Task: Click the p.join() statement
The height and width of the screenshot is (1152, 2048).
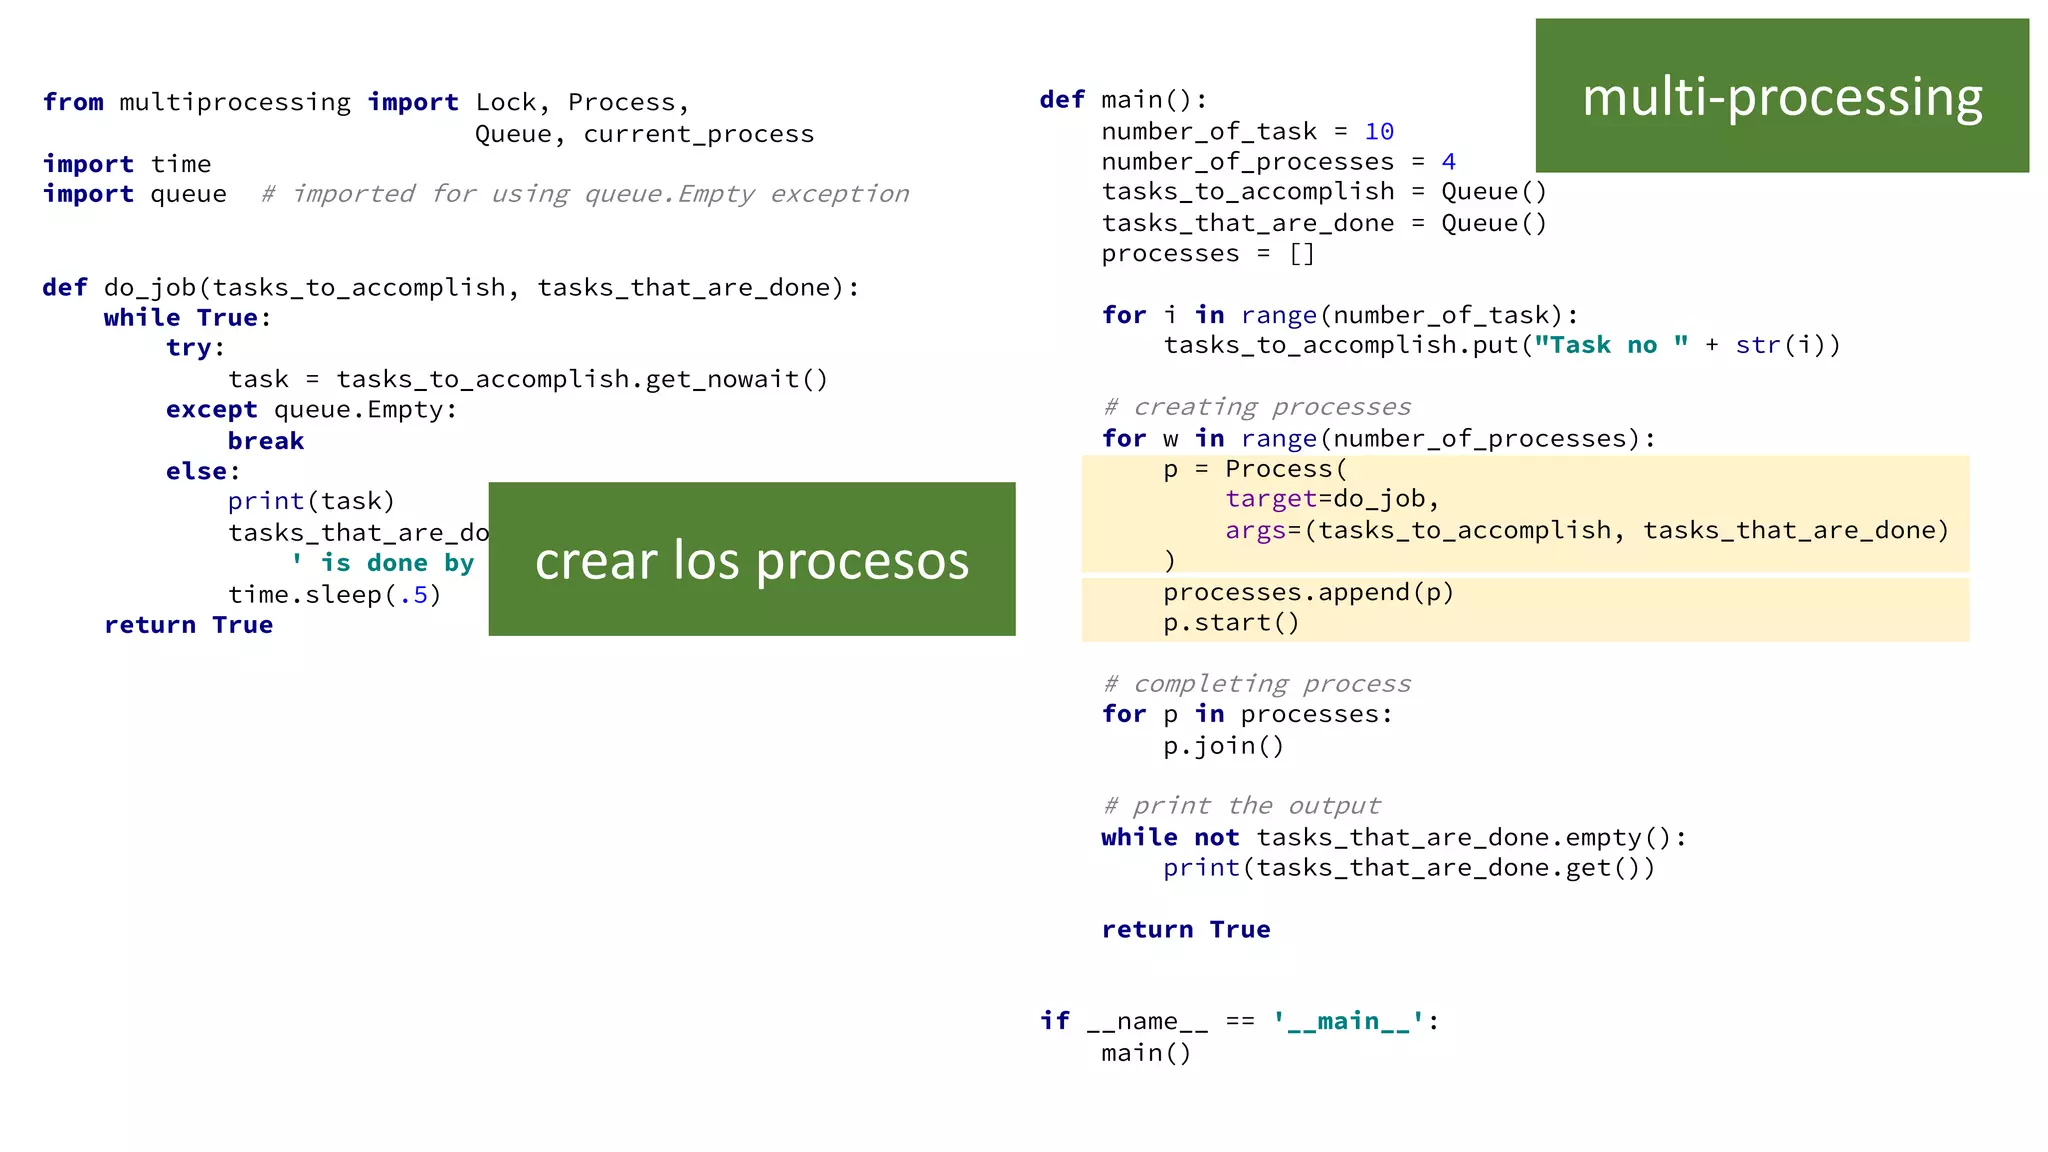Action: tap(1223, 746)
